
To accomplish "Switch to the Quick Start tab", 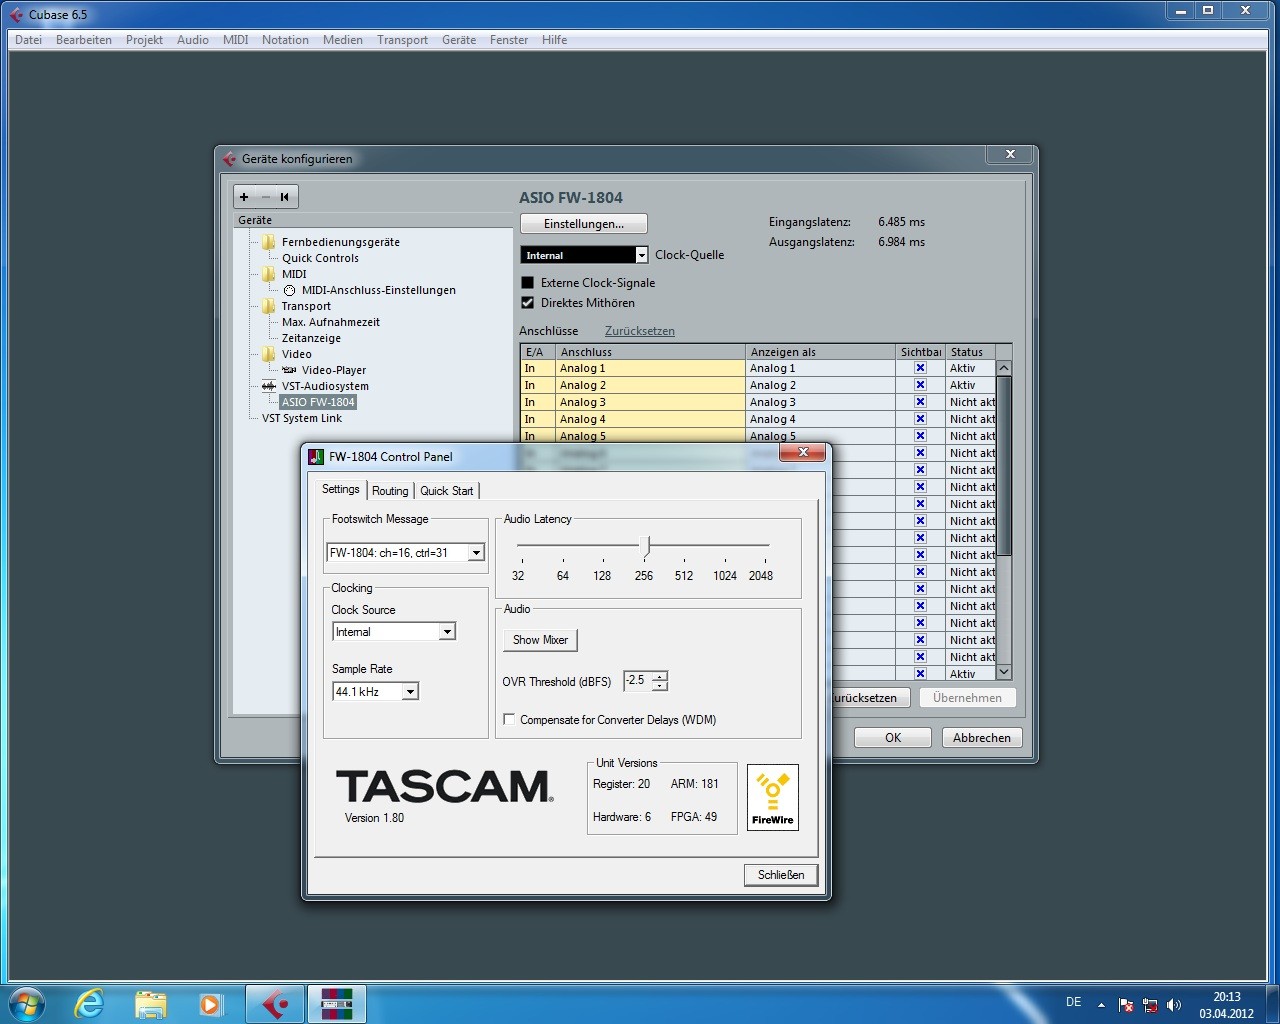I will tap(447, 491).
